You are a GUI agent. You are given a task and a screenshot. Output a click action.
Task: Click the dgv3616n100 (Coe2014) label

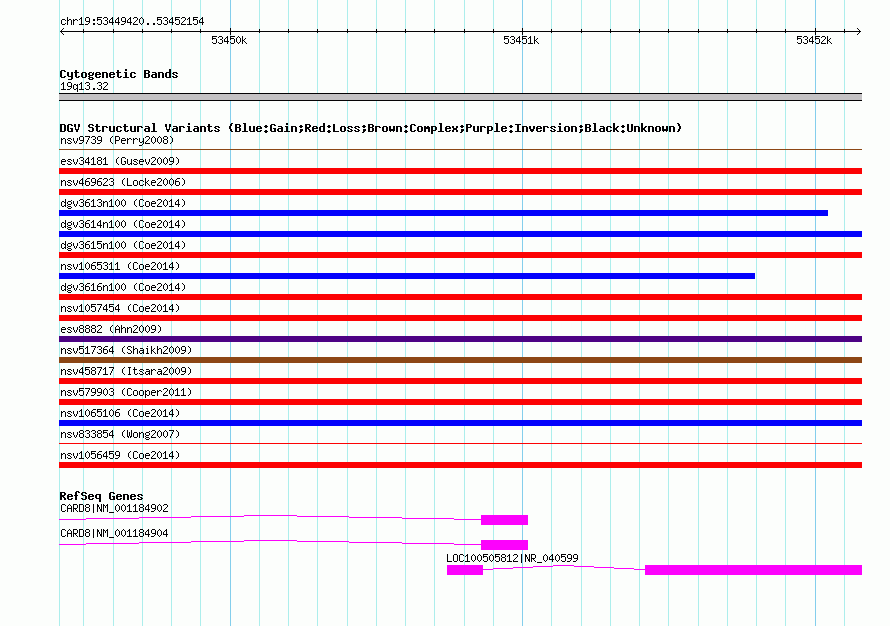pyautogui.click(x=123, y=287)
